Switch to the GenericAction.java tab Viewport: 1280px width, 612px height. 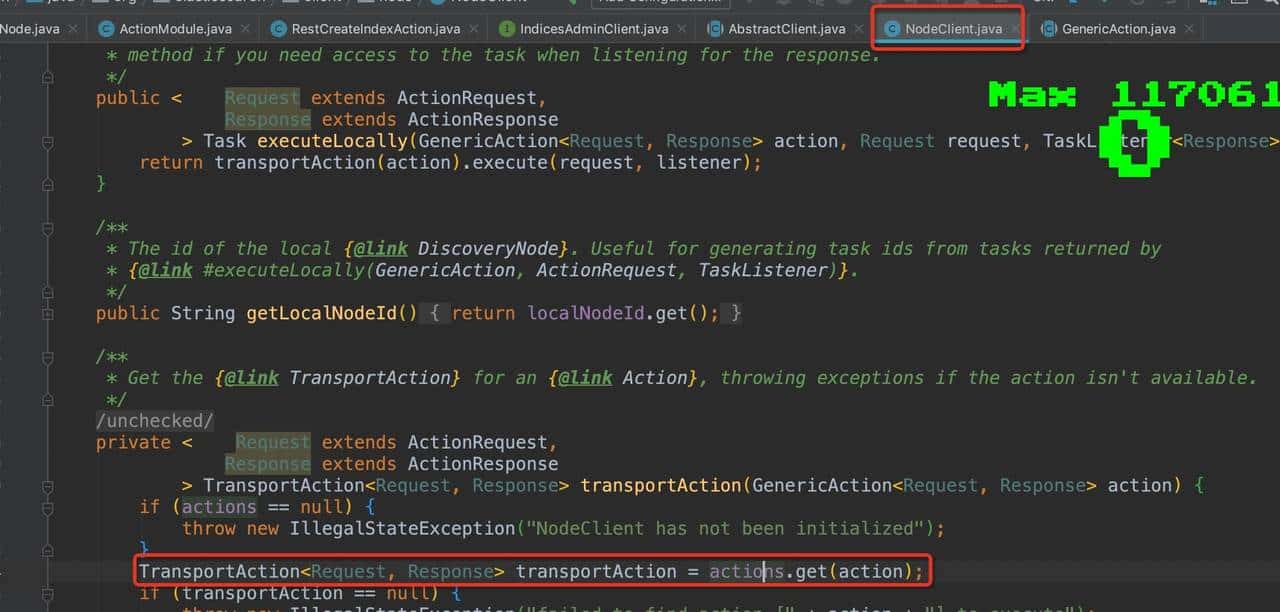(x=1118, y=29)
